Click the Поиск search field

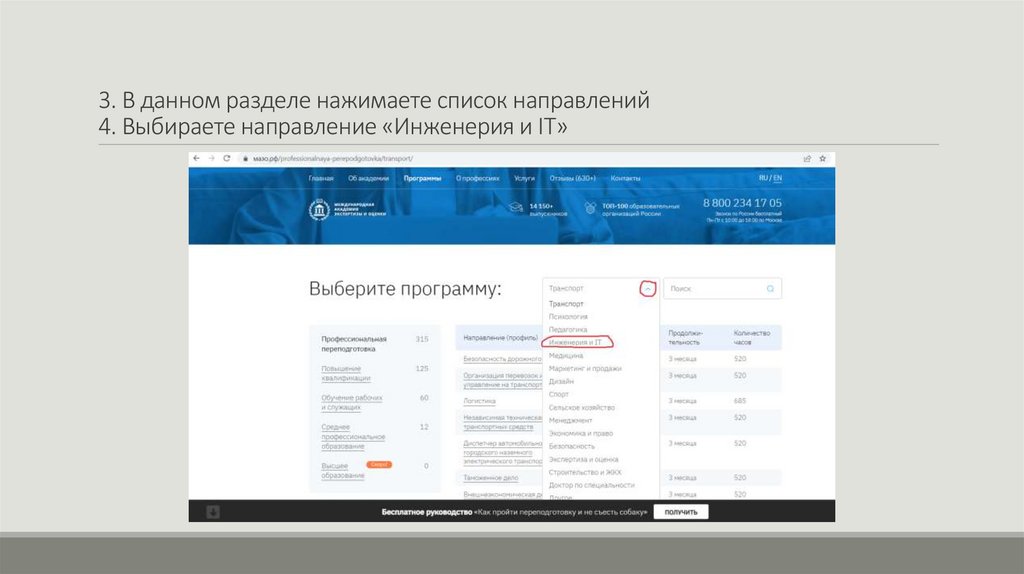[722, 289]
